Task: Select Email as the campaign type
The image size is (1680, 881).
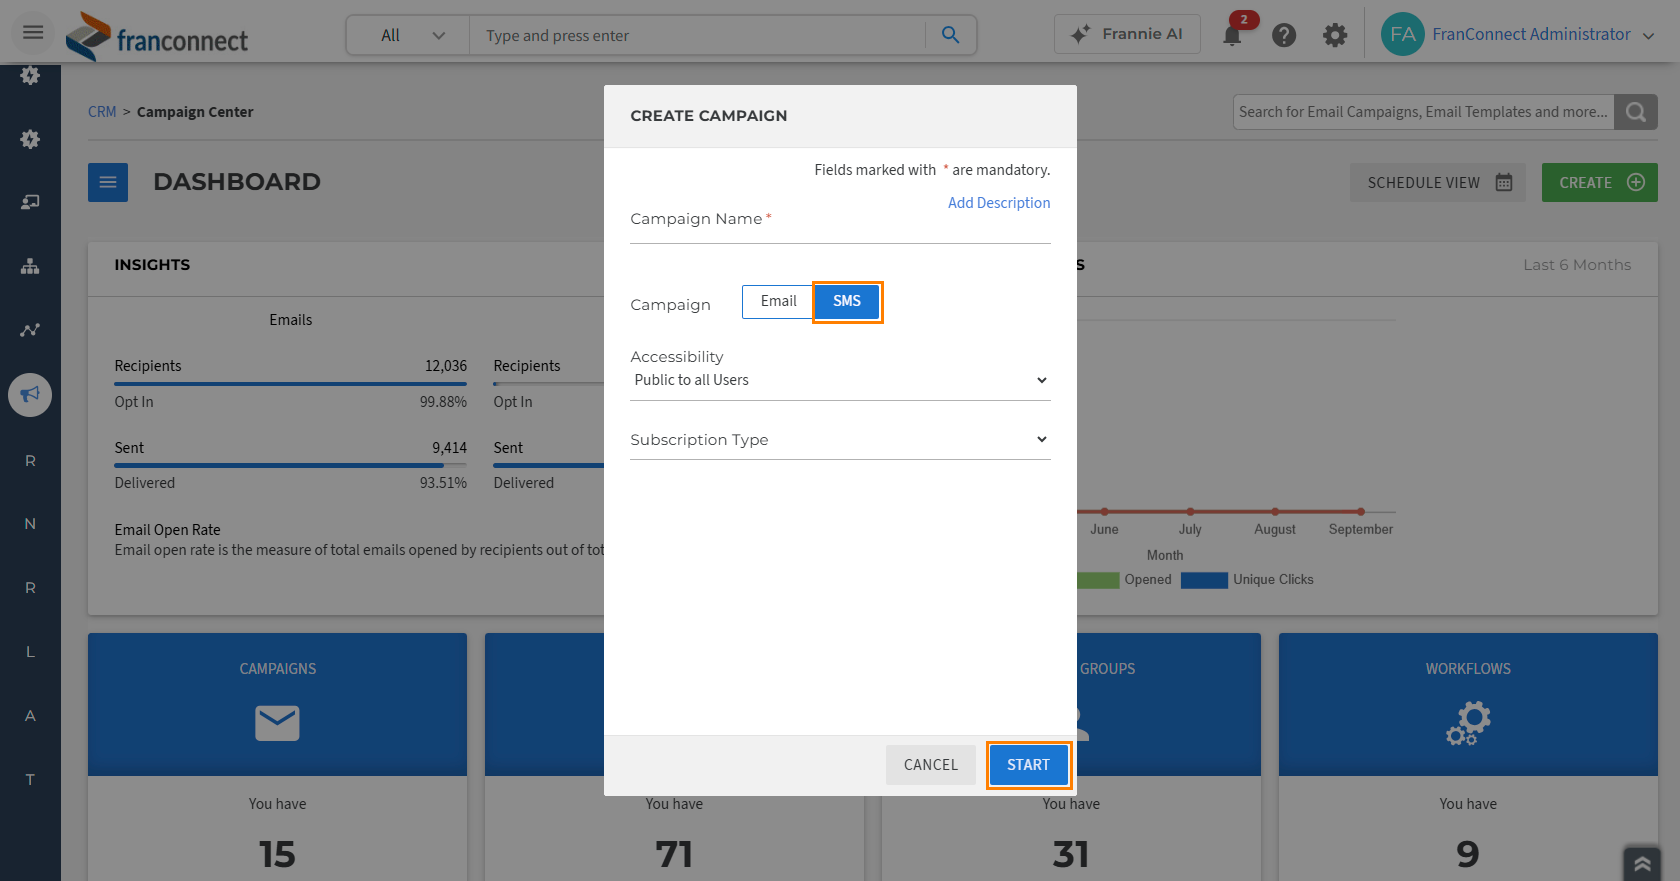Action: pos(778,301)
